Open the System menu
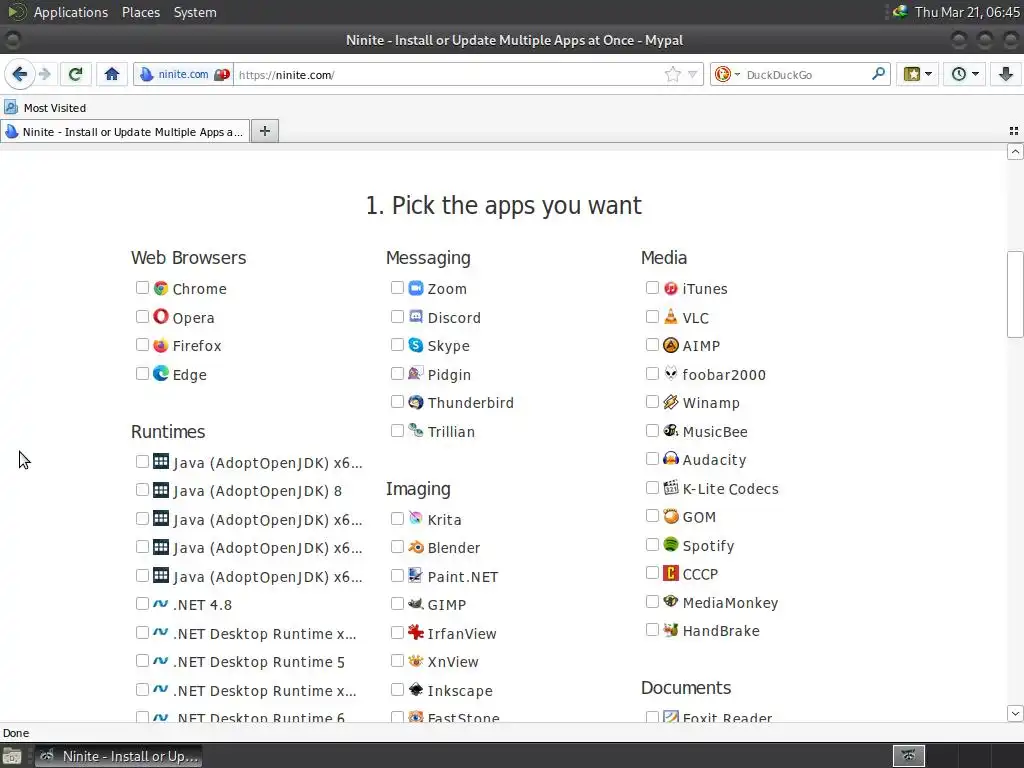Viewport: 1024px width, 768px height. pyautogui.click(x=195, y=12)
